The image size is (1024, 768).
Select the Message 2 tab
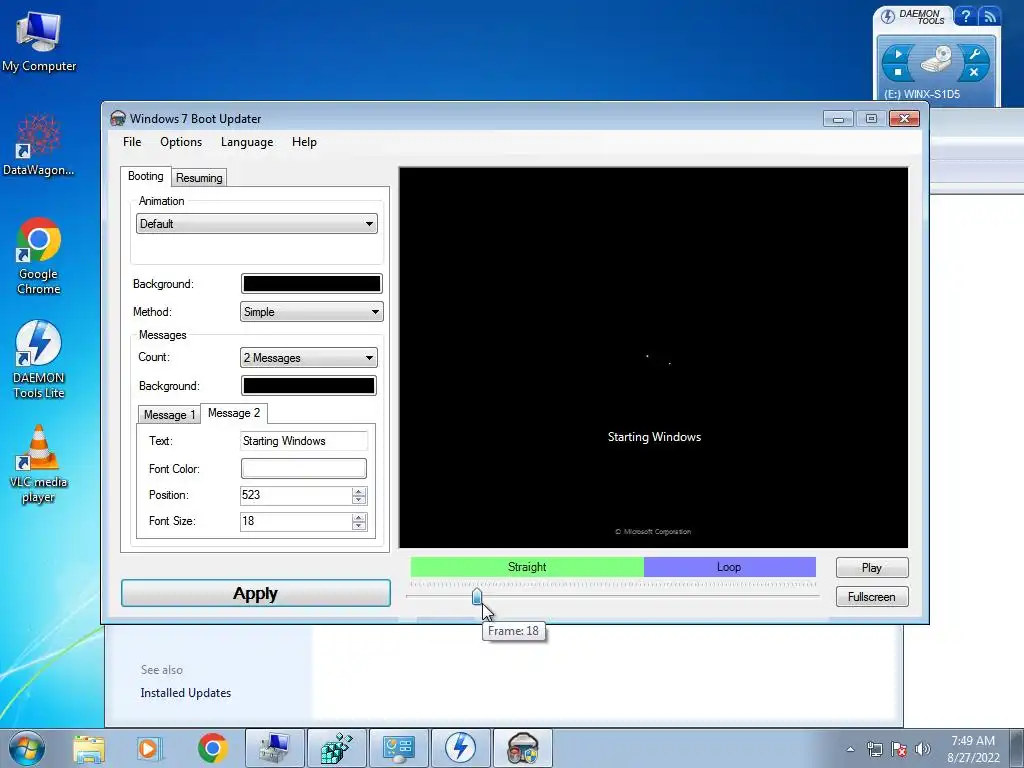tap(234, 413)
